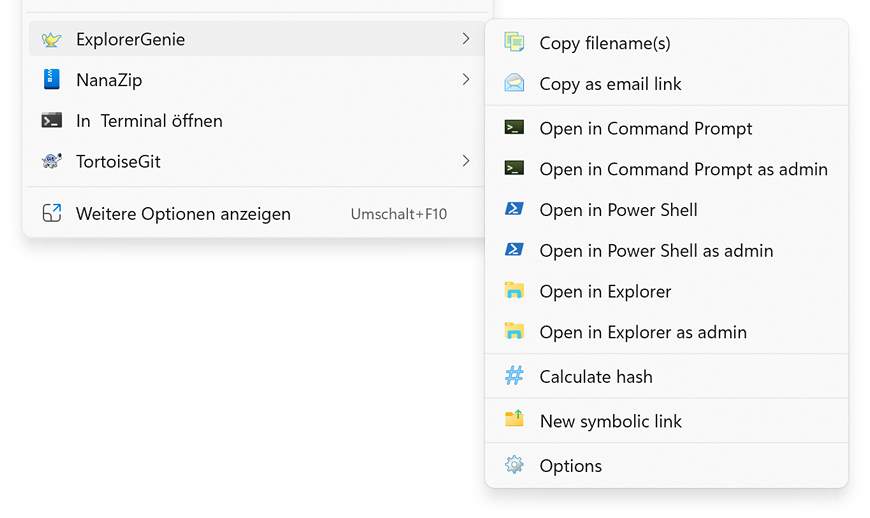Open the ExplorerGenie menu entry
Screen dimensions: 870x518
pos(257,39)
